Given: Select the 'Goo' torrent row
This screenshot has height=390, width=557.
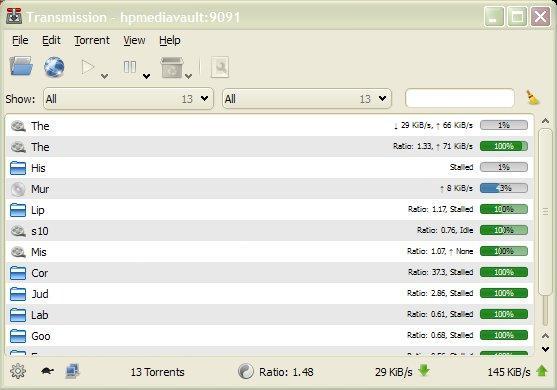Looking at the screenshot, I should (x=270, y=335).
